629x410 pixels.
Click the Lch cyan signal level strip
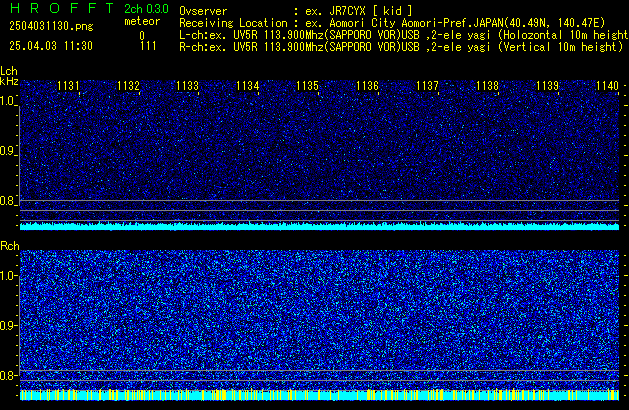coord(319,226)
